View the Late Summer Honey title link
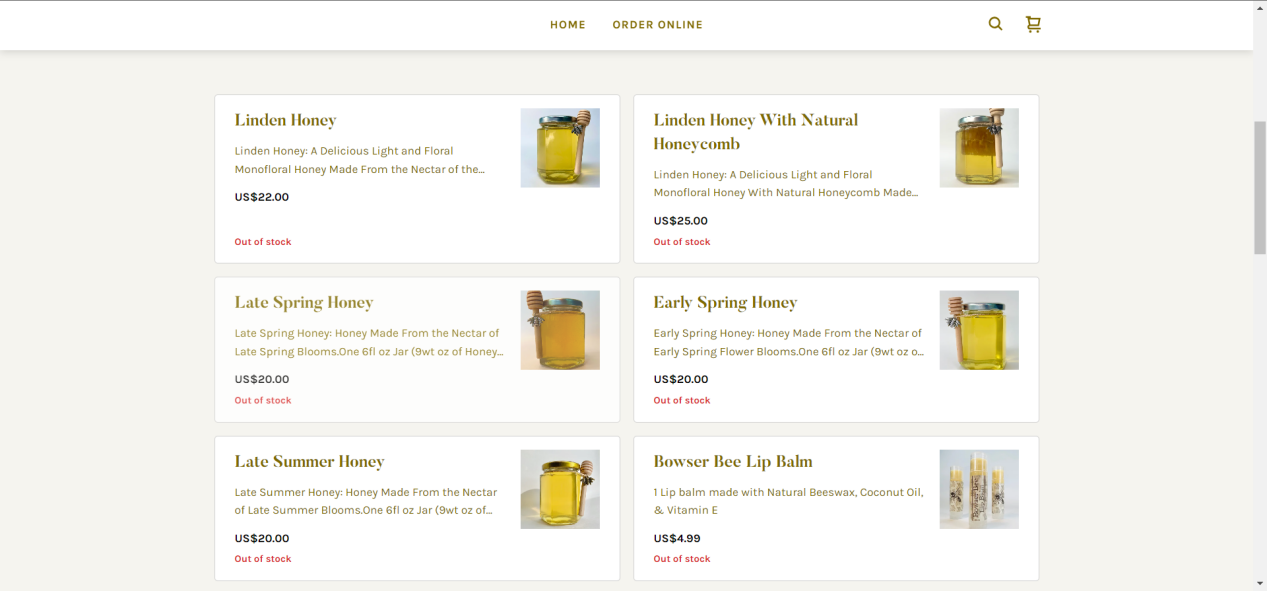 (309, 461)
